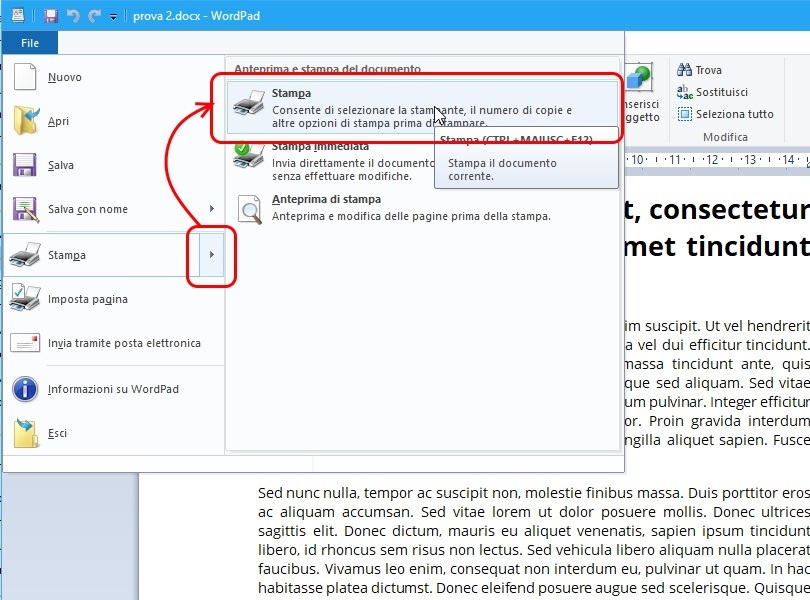Click the 'Anteprima e stampa del documento' header

[328, 68]
